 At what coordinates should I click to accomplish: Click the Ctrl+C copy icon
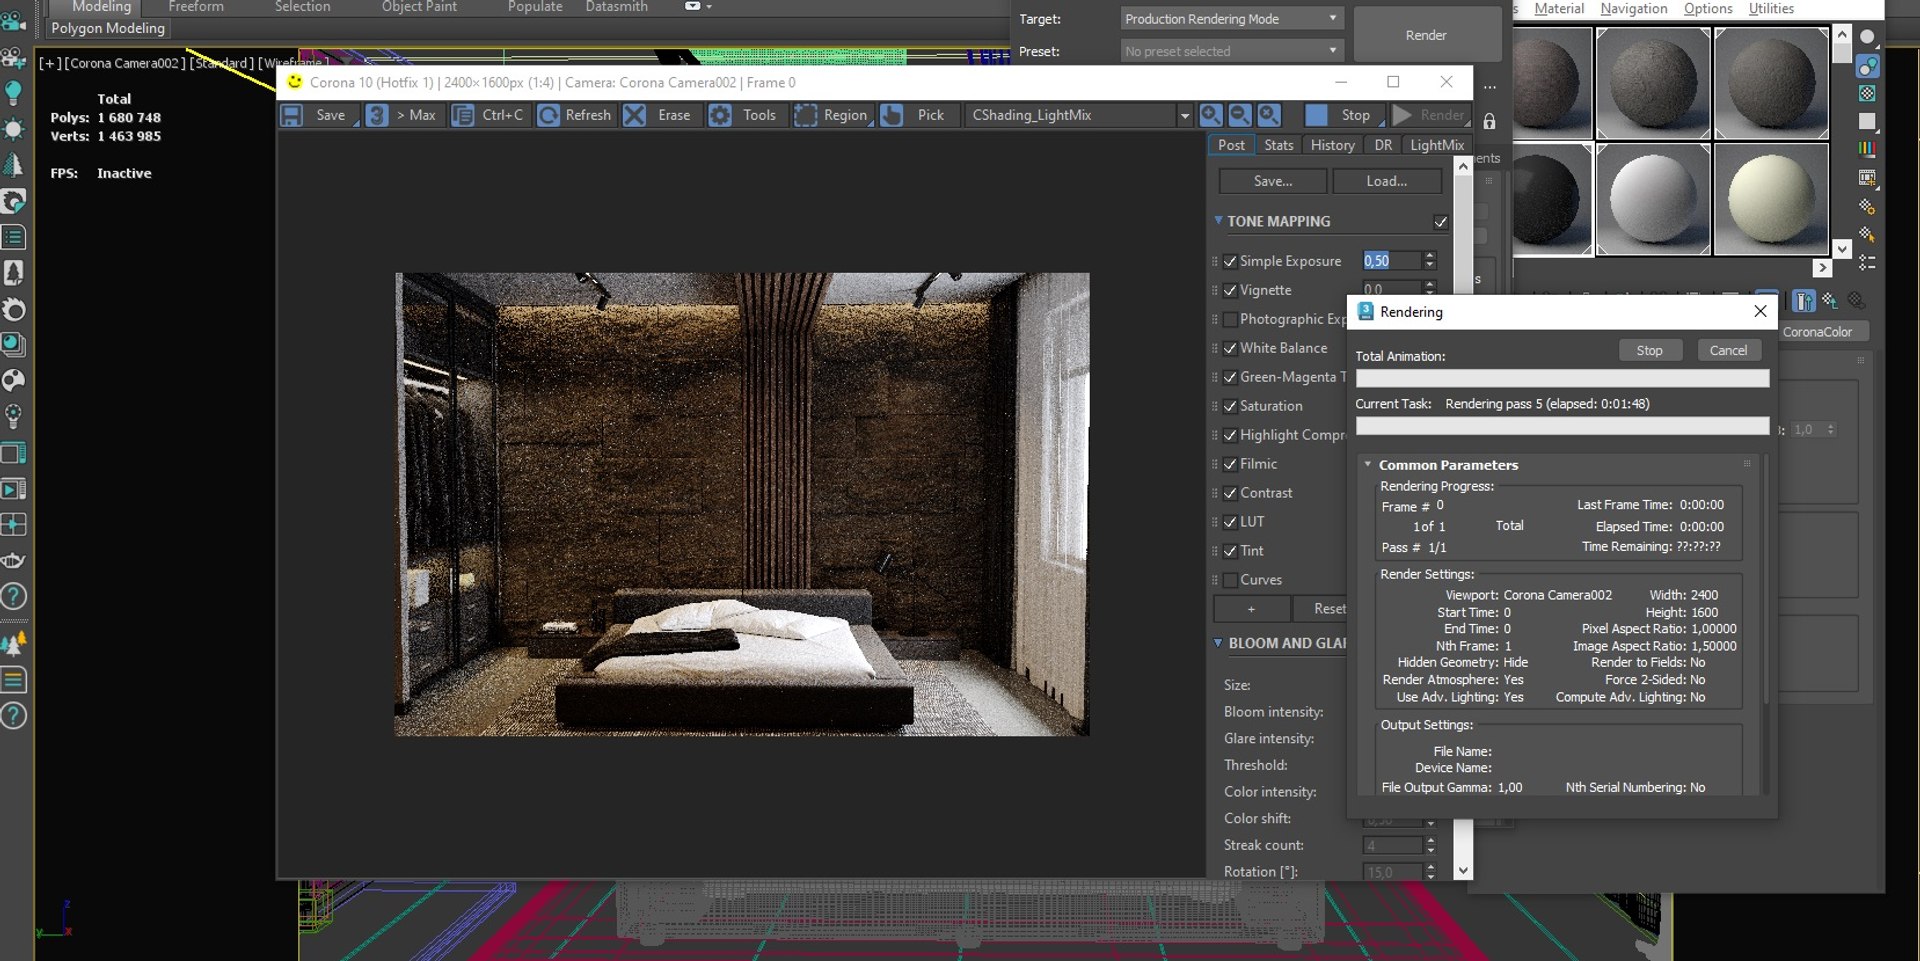(x=462, y=115)
